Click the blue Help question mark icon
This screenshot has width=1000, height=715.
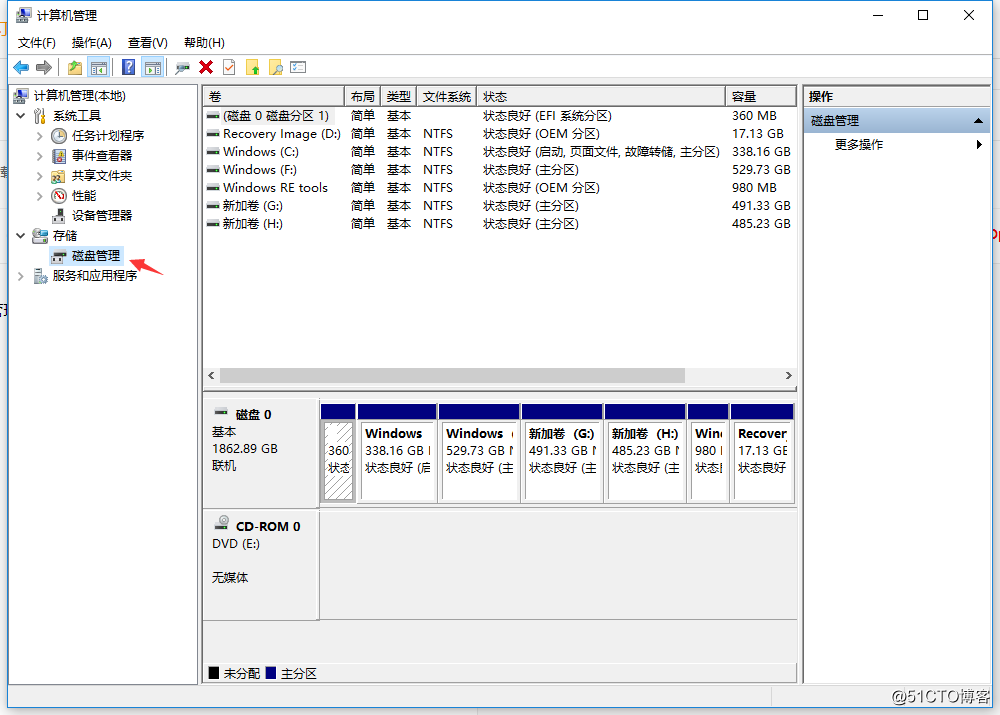point(128,67)
